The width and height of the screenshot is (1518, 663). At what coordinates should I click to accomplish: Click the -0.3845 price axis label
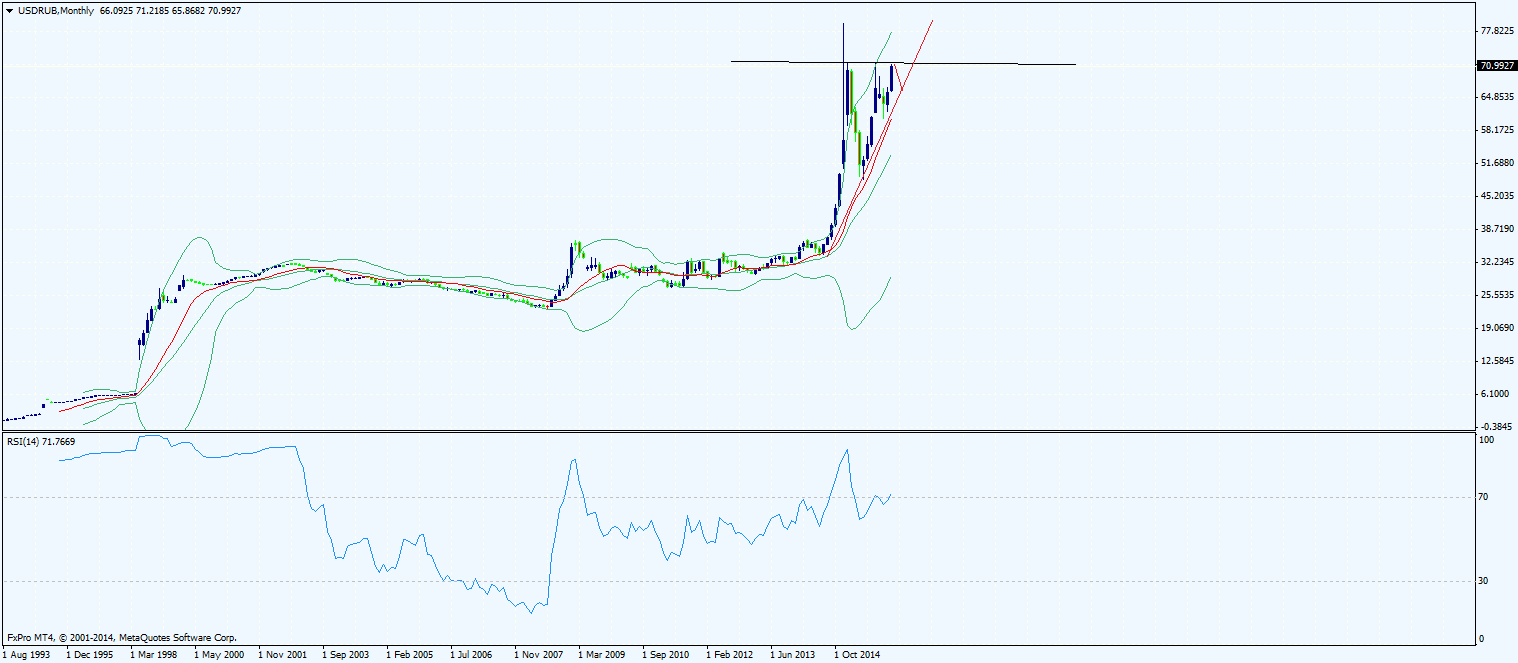[1495, 427]
